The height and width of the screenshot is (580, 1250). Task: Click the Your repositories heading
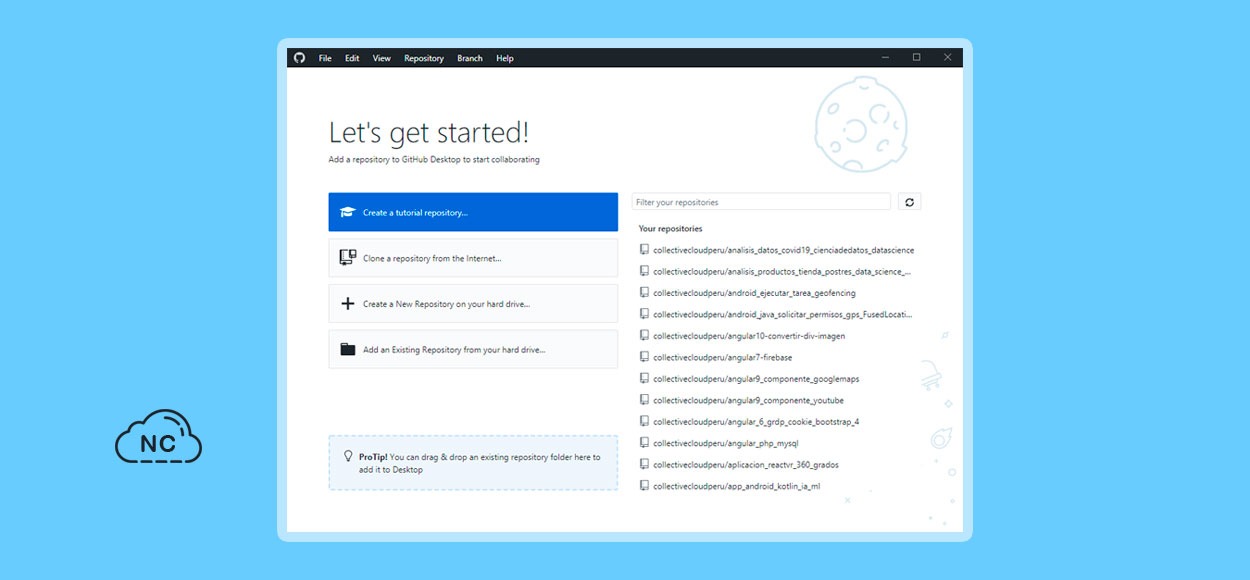click(670, 229)
